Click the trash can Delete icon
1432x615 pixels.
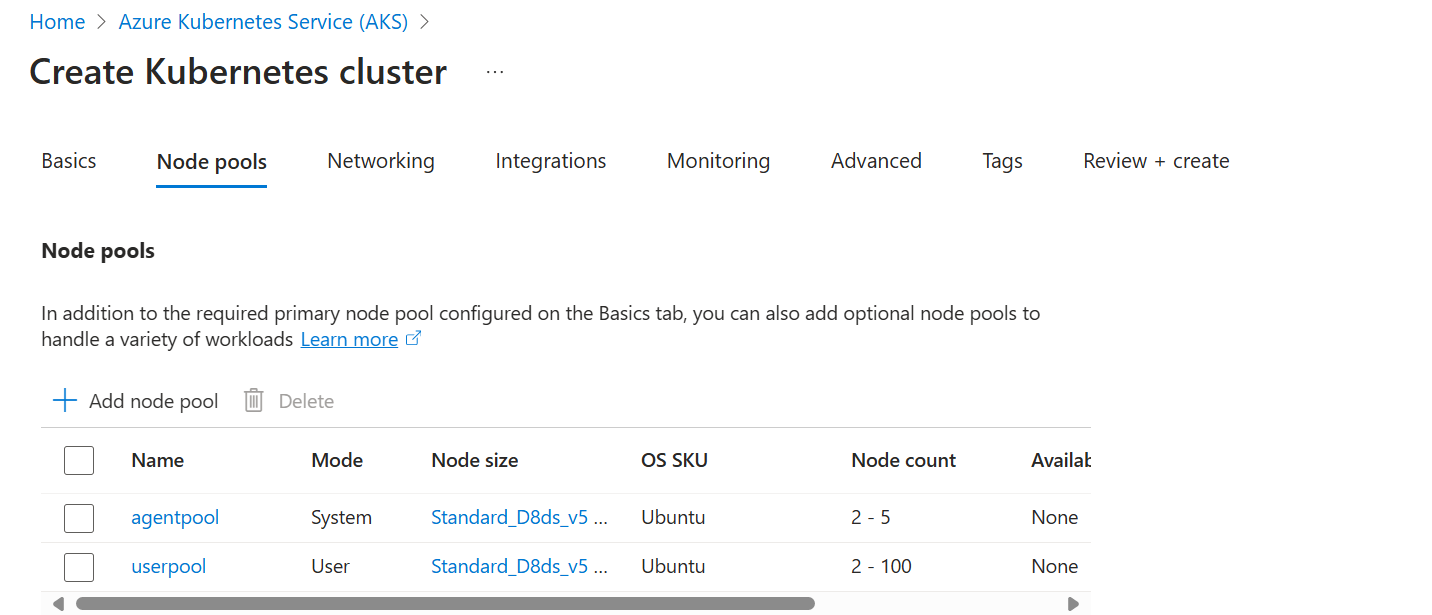[254, 401]
